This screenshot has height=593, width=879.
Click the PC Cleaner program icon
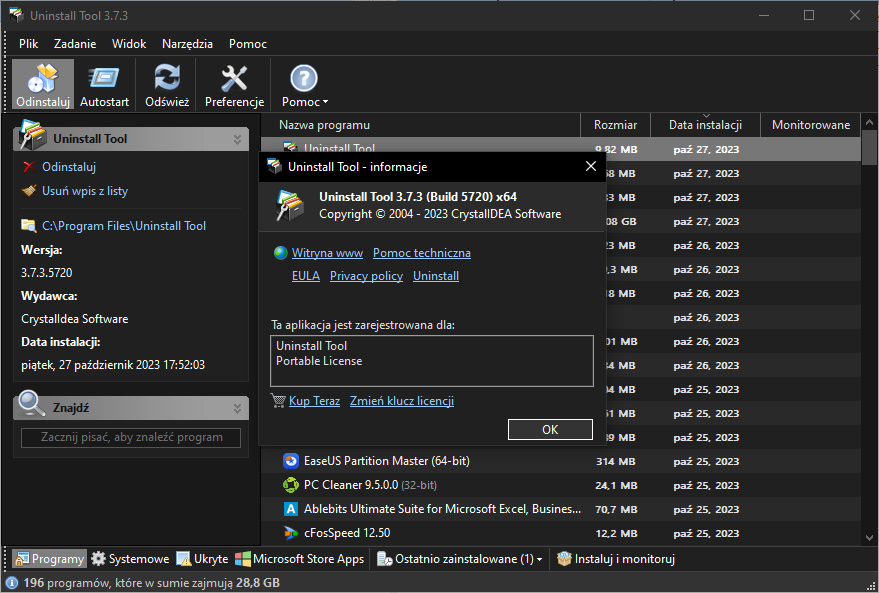(290, 485)
